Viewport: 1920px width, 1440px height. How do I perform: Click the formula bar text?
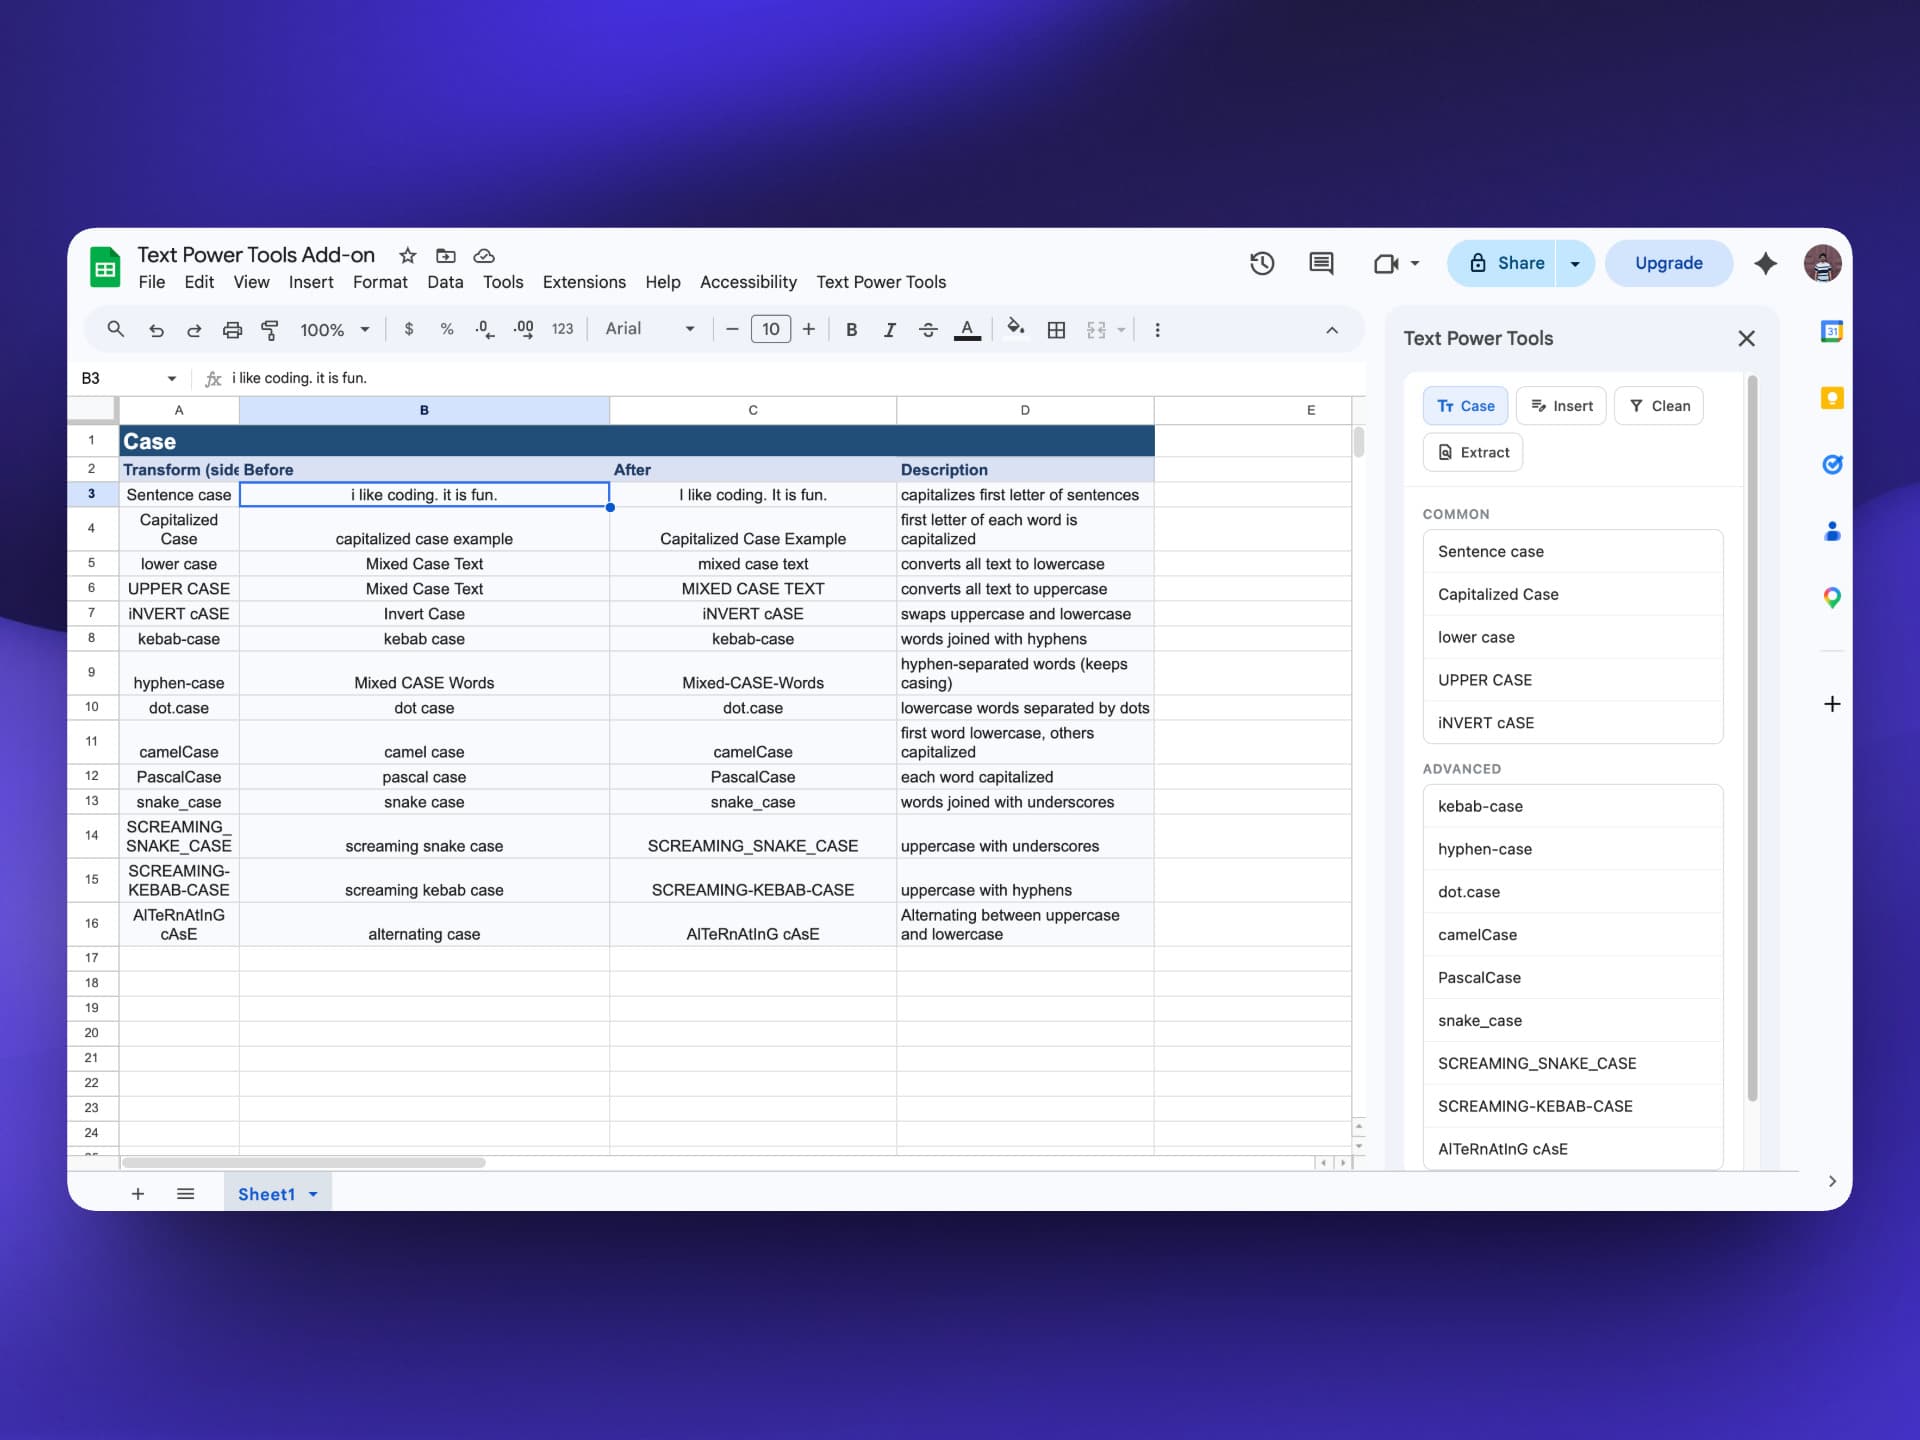point(300,378)
